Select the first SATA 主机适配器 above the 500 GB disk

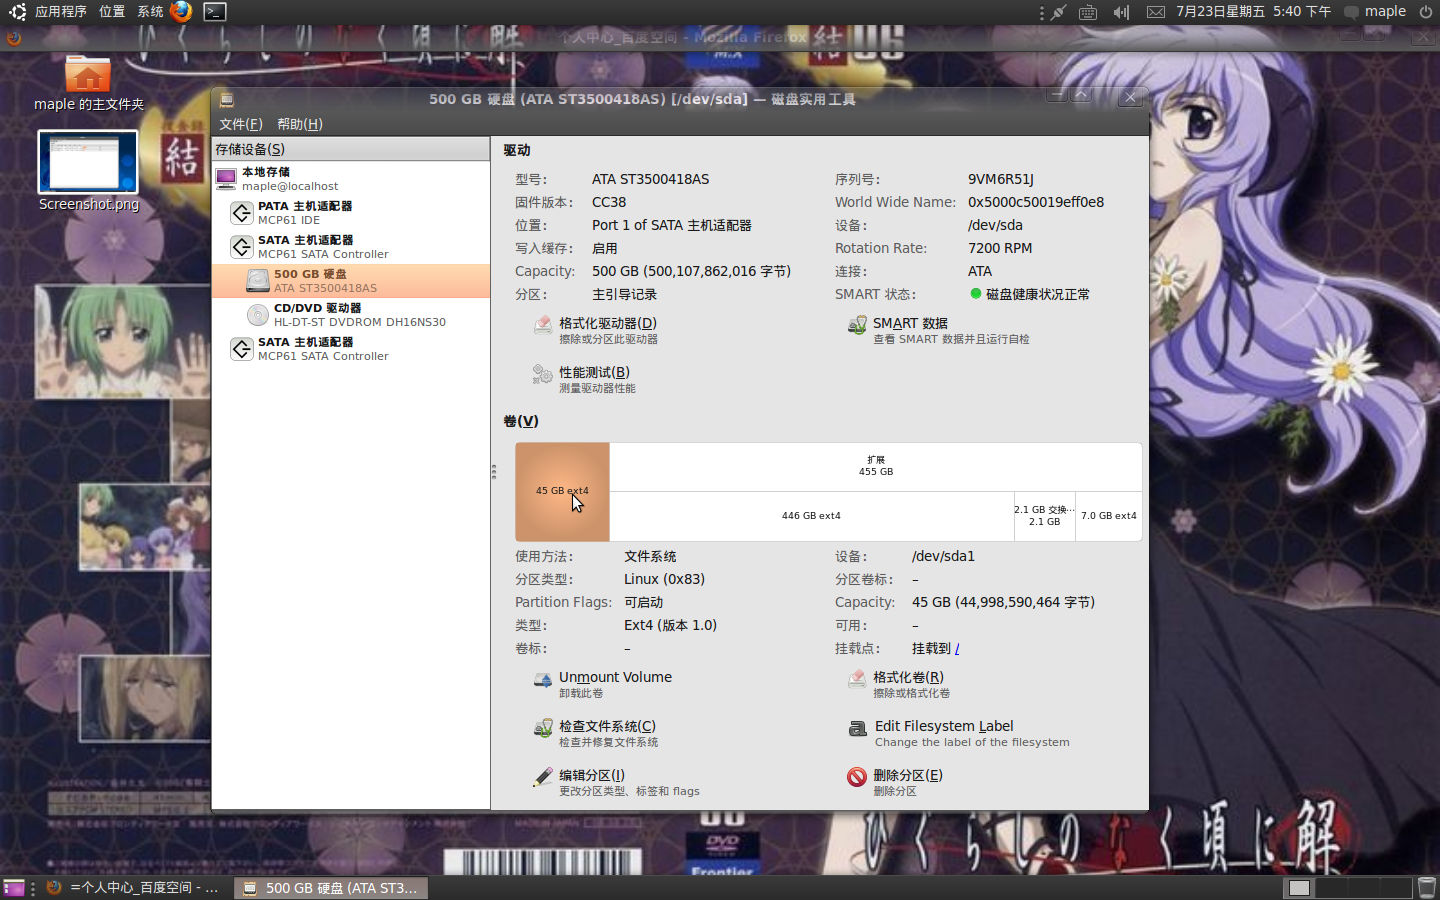coord(351,247)
